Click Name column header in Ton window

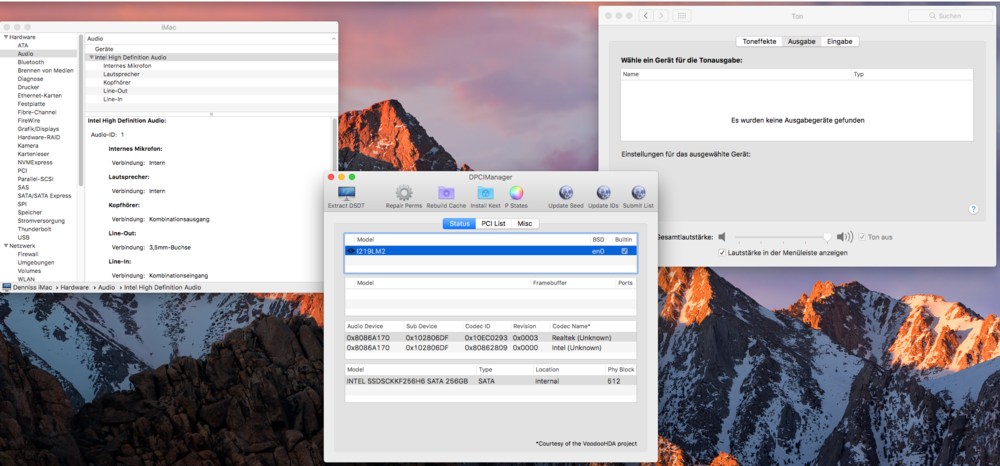(736, 74)
